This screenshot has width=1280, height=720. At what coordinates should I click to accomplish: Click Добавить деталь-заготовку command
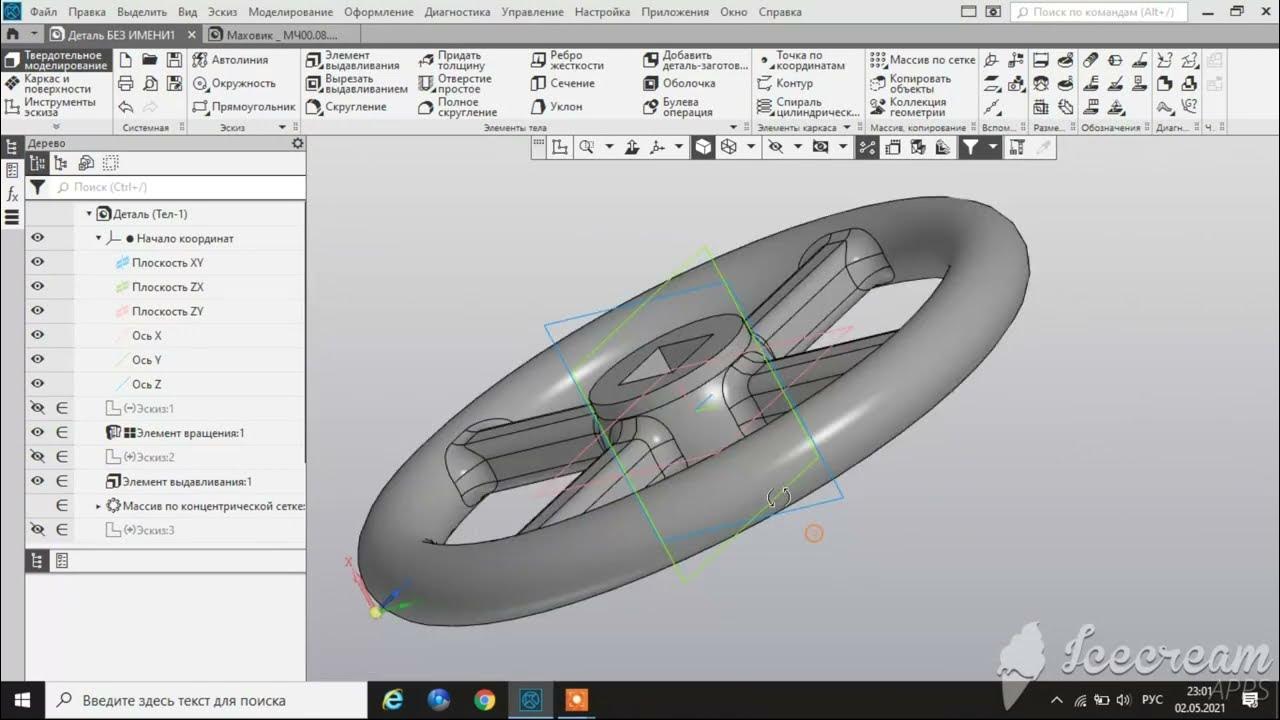(695, 60)
